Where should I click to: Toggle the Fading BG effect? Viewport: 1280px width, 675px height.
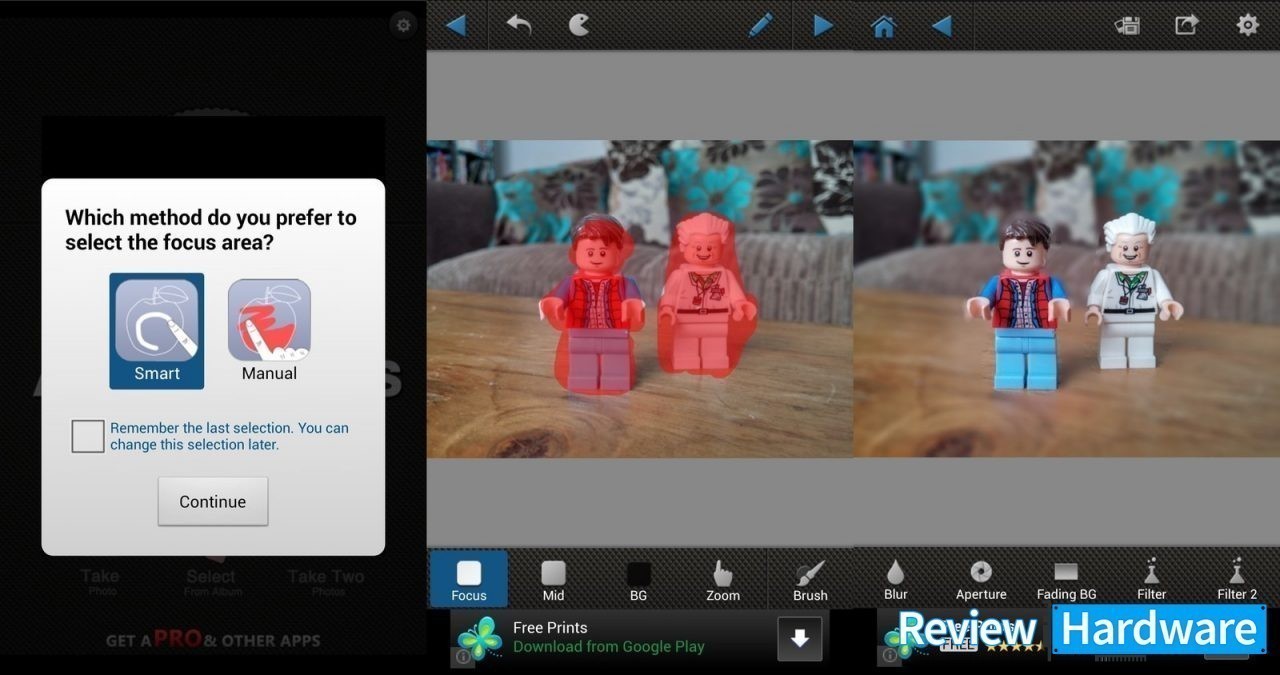[x=1066, y=579]
